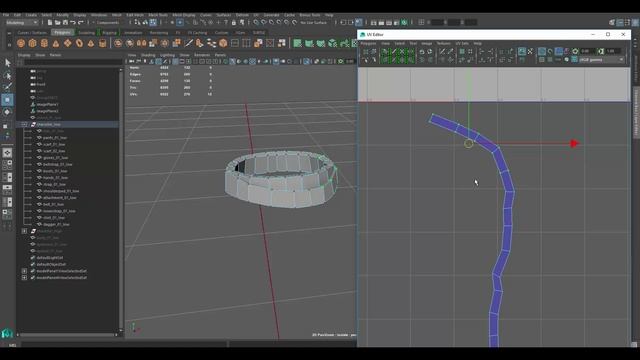Click the Save Scene icon
The height and width of the screenshot is (360, 640).
click(x=64, y=22)
